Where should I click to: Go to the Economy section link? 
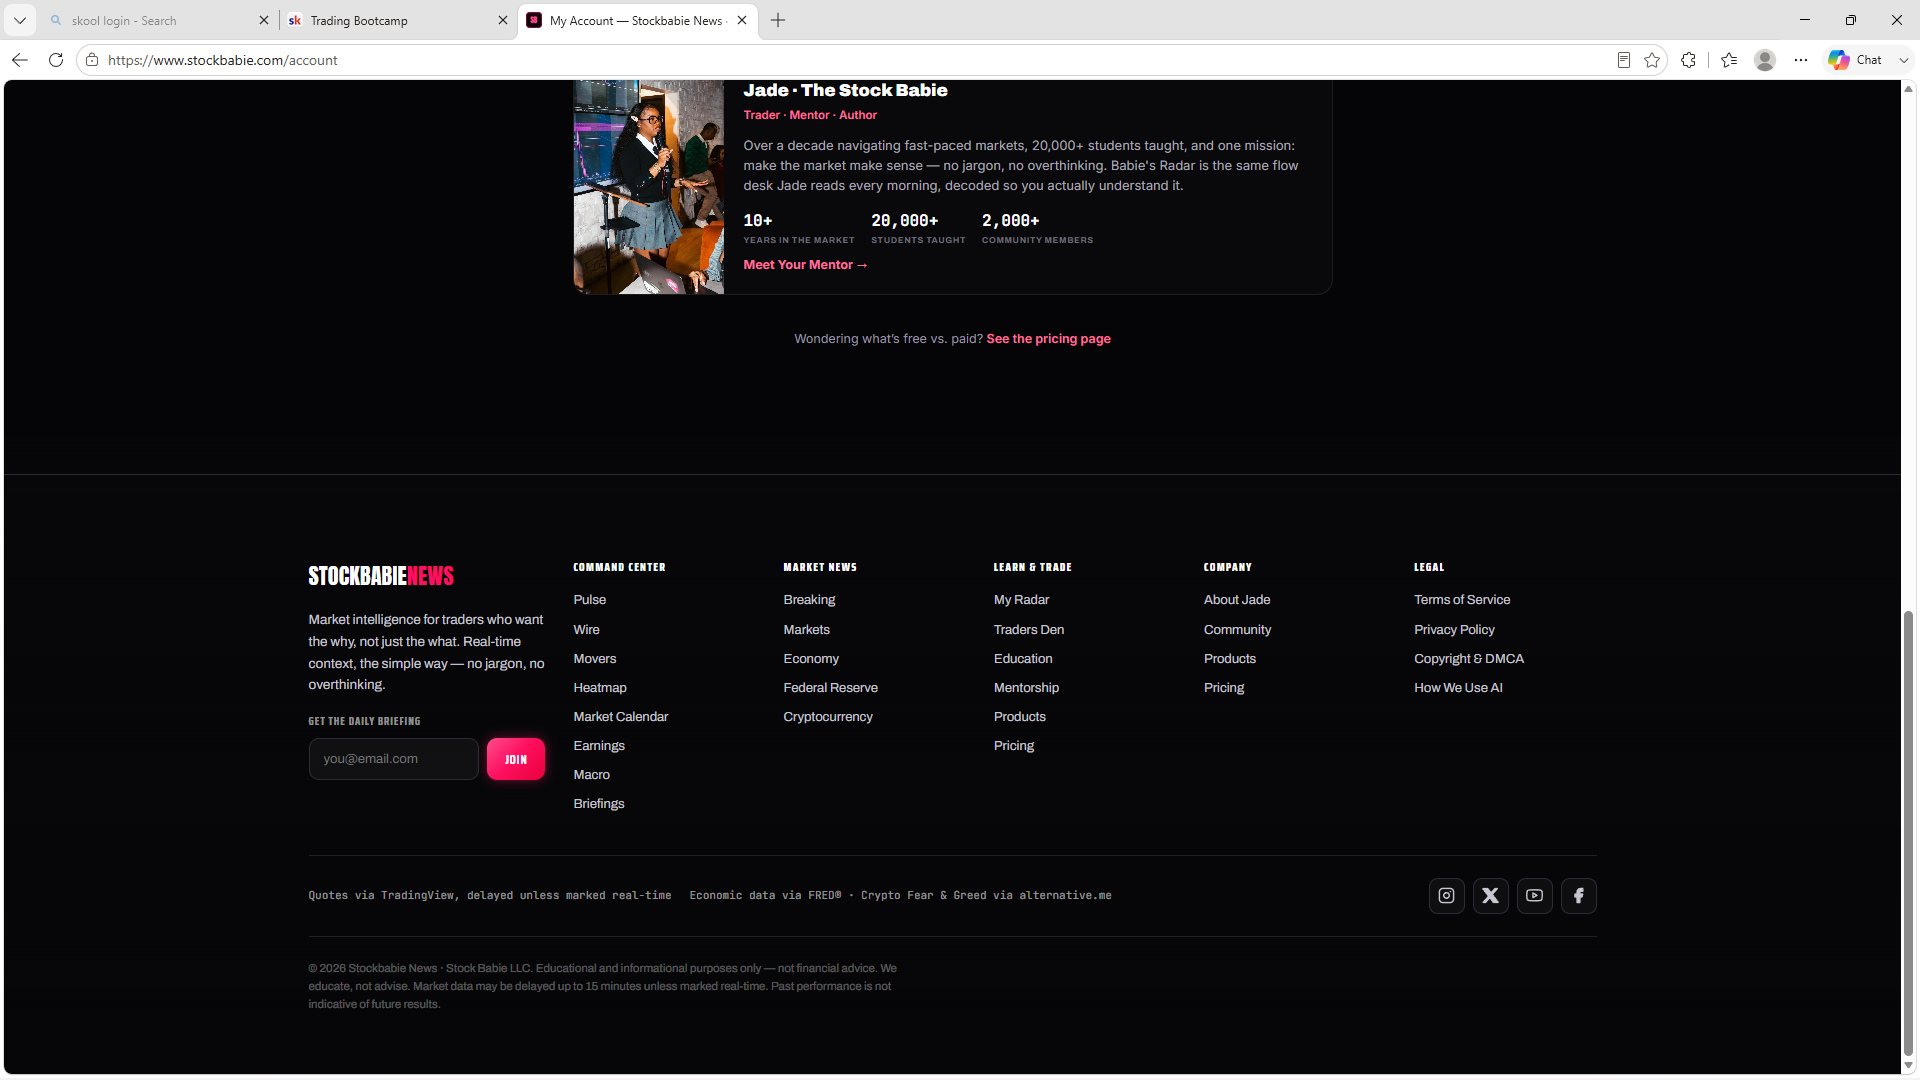811,659
